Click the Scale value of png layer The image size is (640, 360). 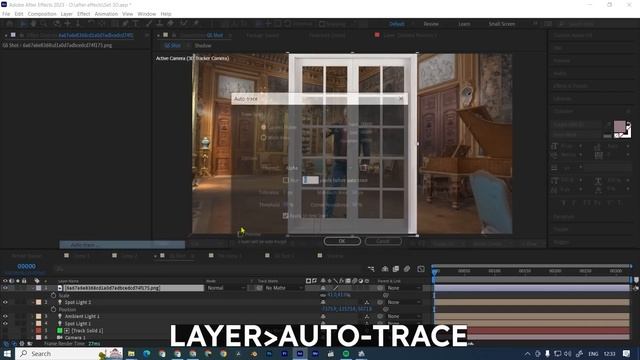tap(339, 295)
